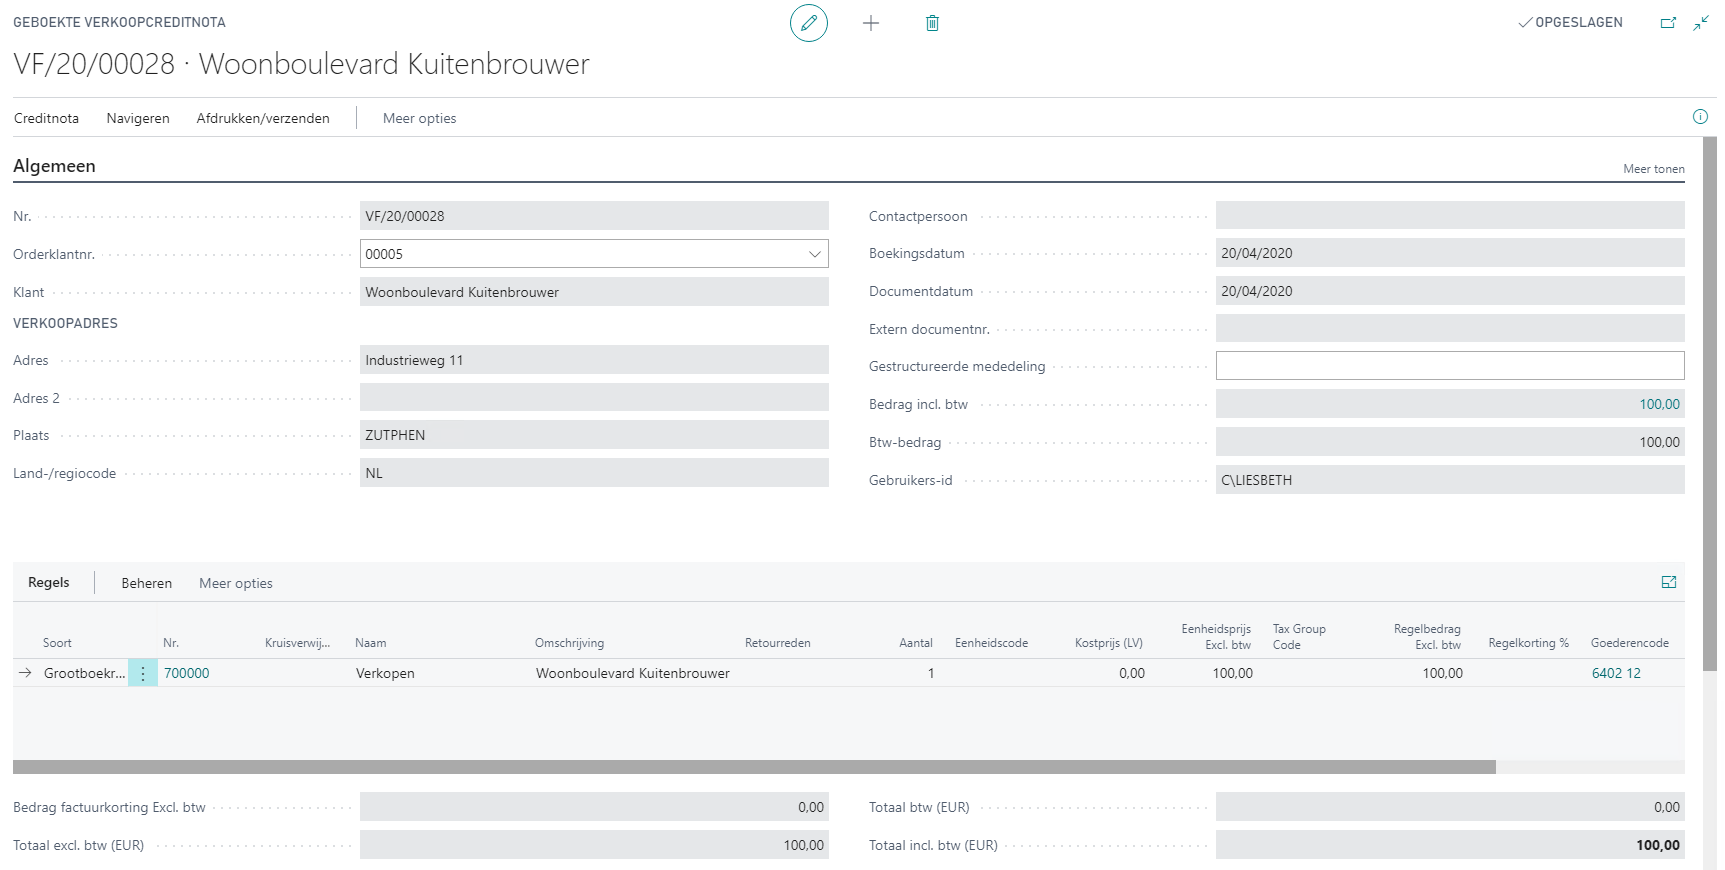This screenshot has width=1725, height=870.
Task: Click the plus icon to create new
Action: [x=871, y=23]
